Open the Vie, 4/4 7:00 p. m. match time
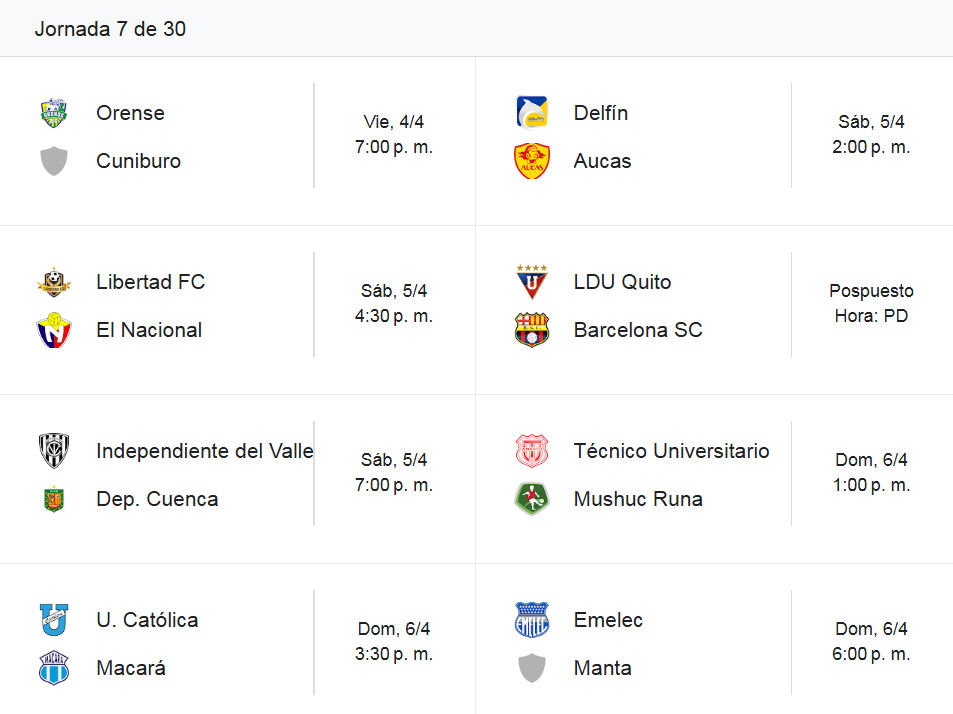 point(394,134)
